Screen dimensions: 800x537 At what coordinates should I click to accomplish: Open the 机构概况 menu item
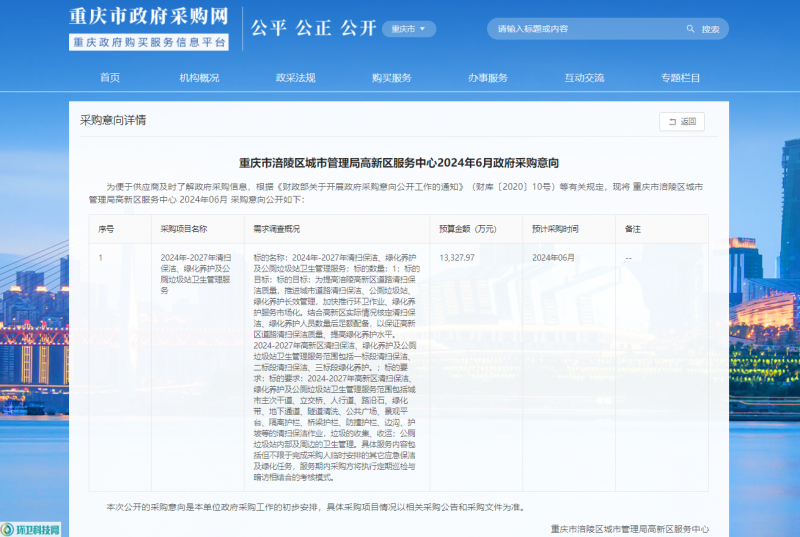(199, 78)
